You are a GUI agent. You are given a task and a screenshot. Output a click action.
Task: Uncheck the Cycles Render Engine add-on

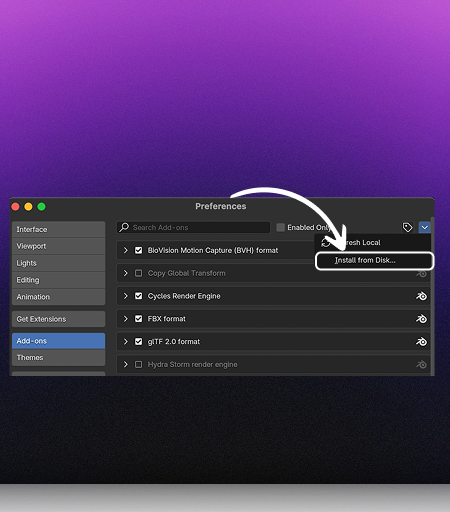pyautogui.click(x=138, y=296)
